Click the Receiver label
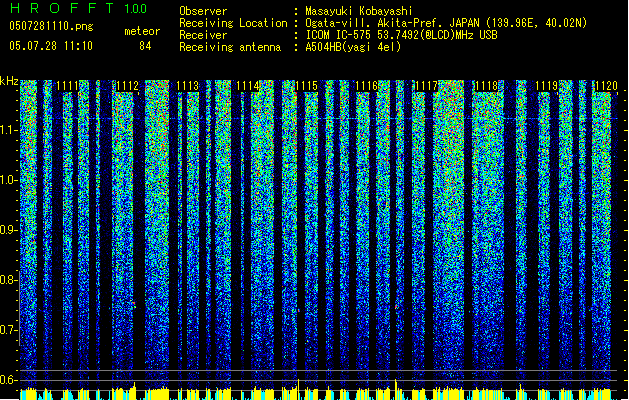 click(x=203, y=35)
